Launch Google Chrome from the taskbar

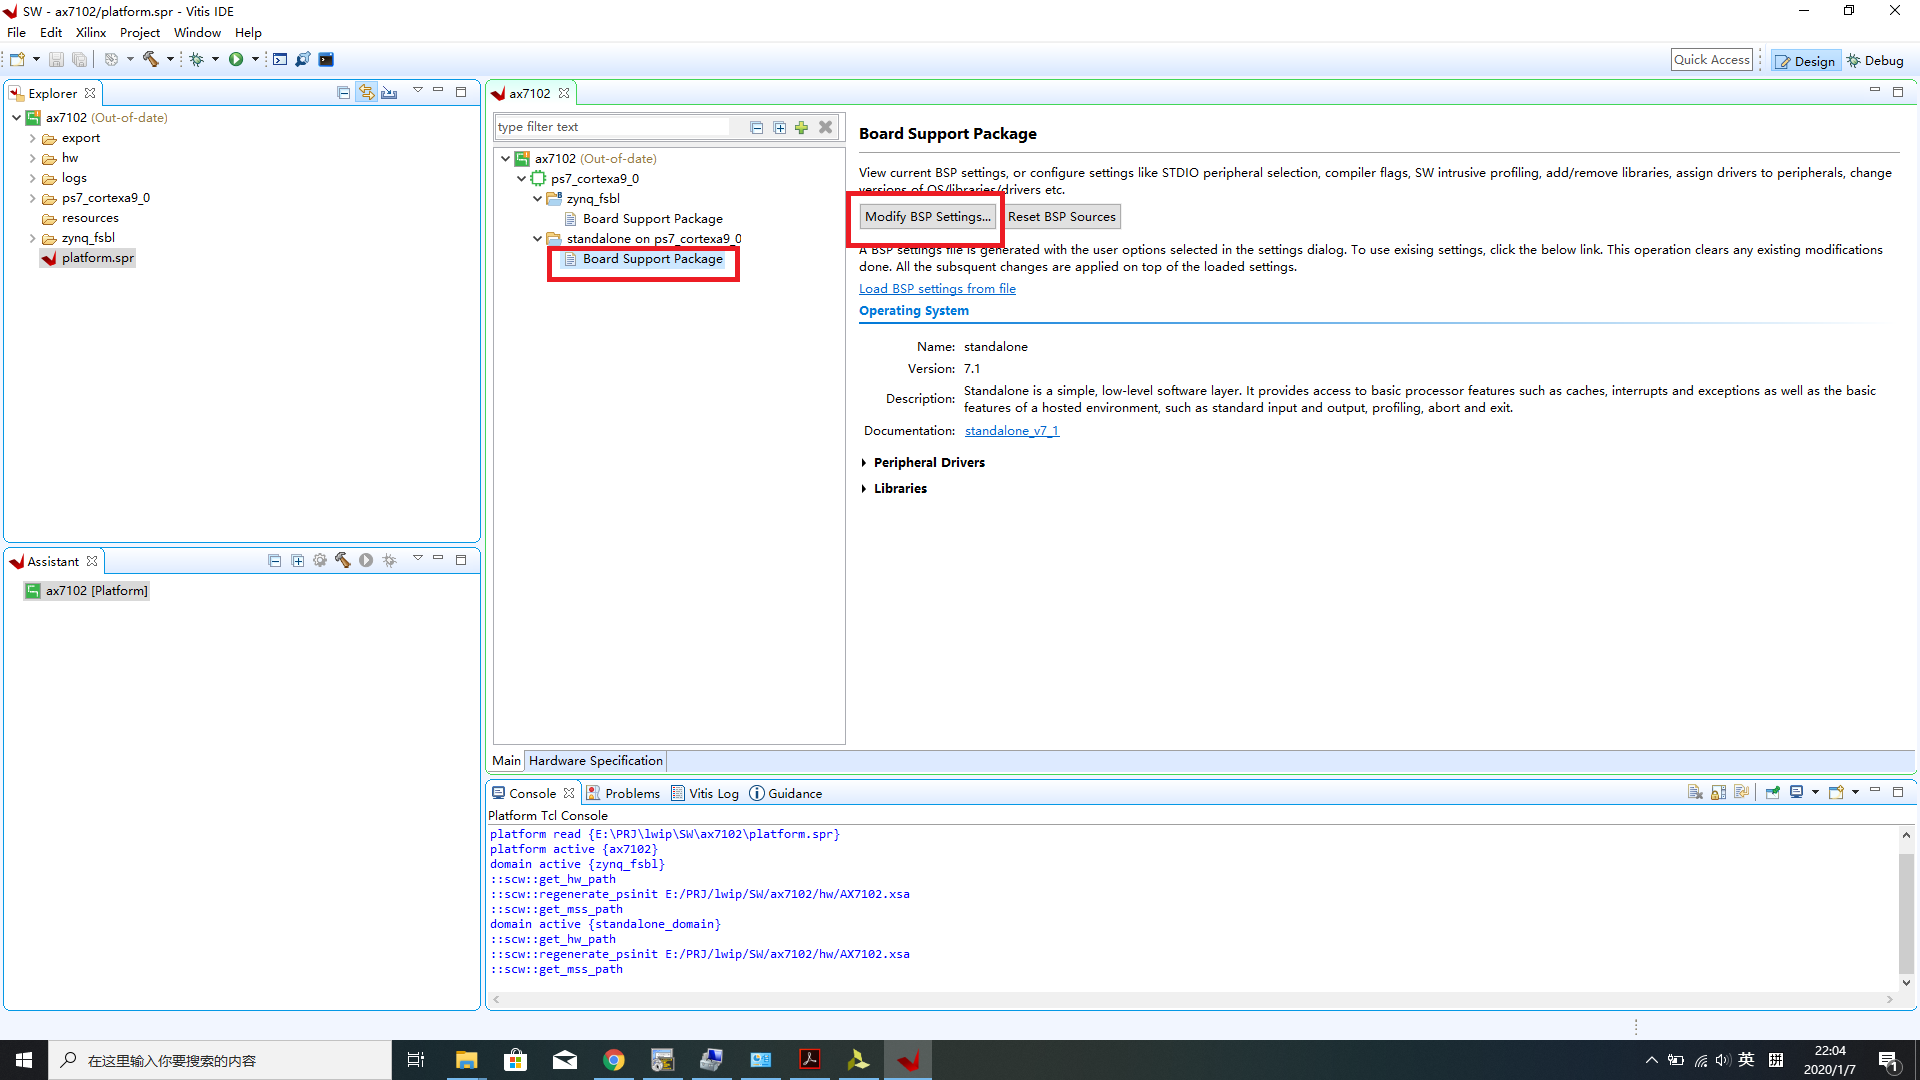click(x=613, y=1059)
